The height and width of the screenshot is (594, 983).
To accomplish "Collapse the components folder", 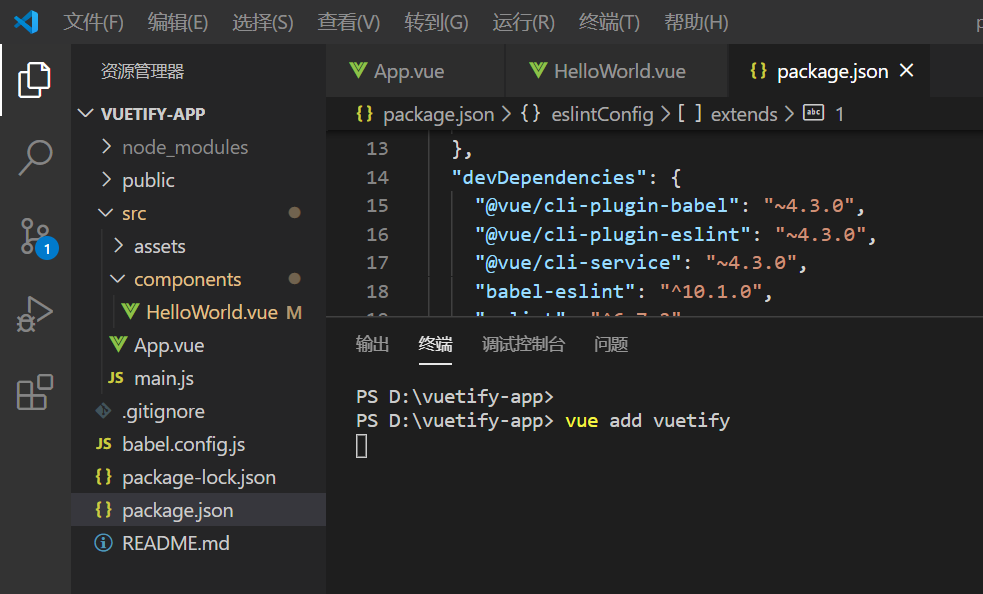I will tap(118, 279).
